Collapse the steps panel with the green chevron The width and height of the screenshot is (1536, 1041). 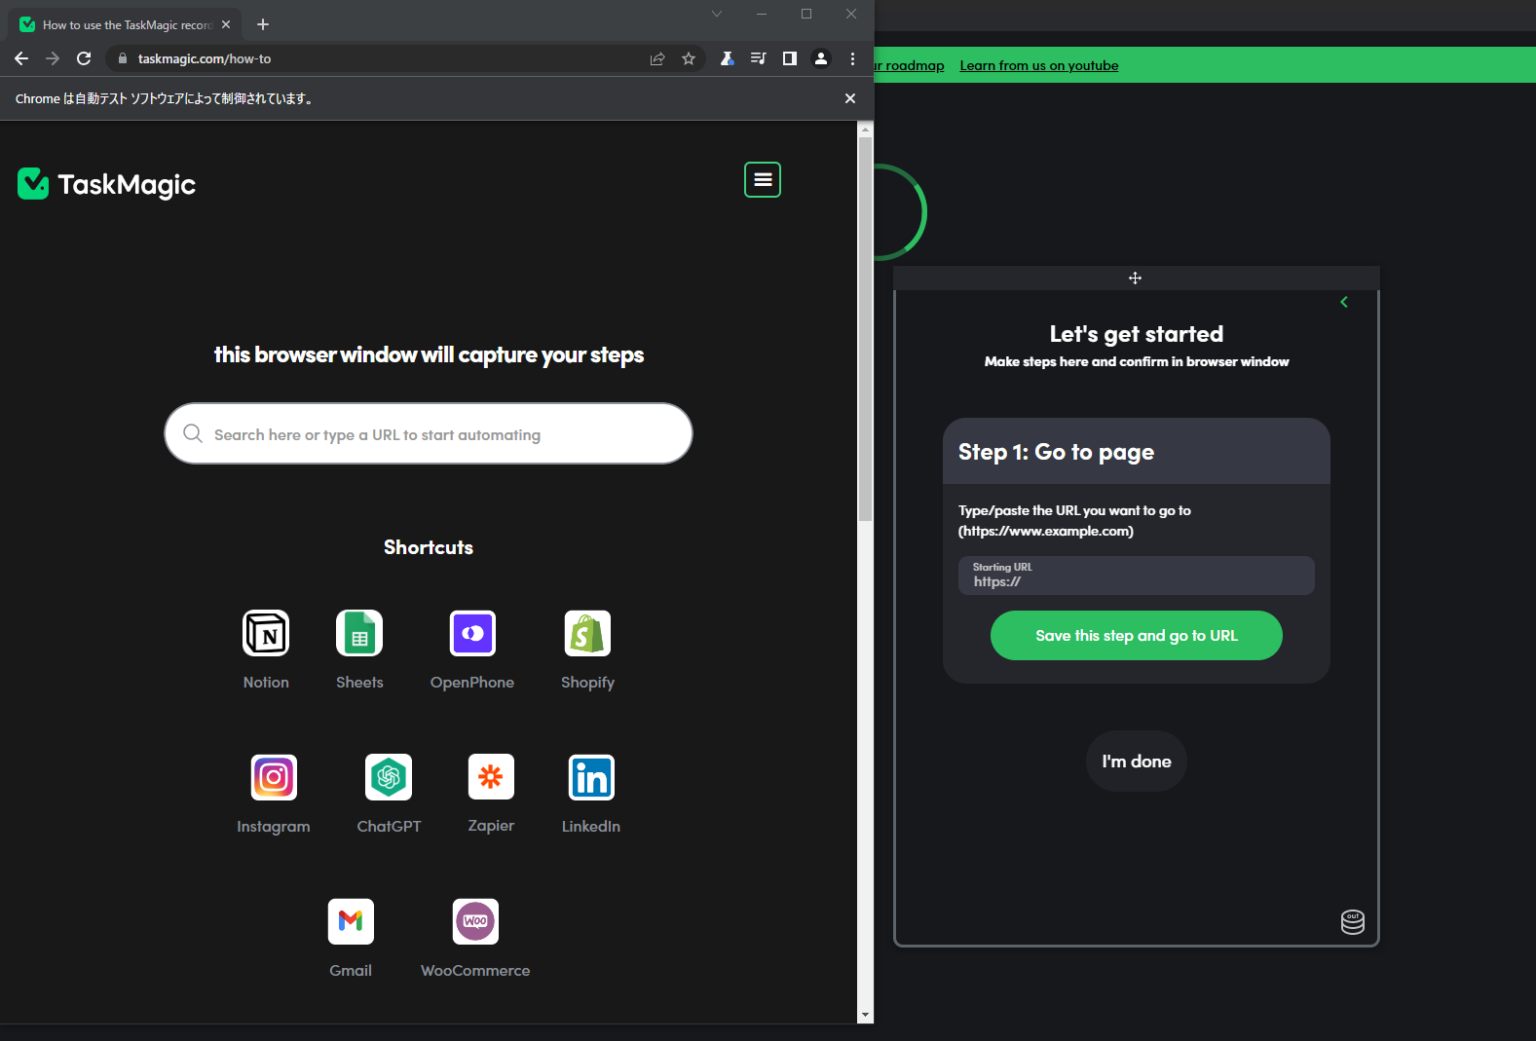pyautogui.click(x=1343, y=301)
